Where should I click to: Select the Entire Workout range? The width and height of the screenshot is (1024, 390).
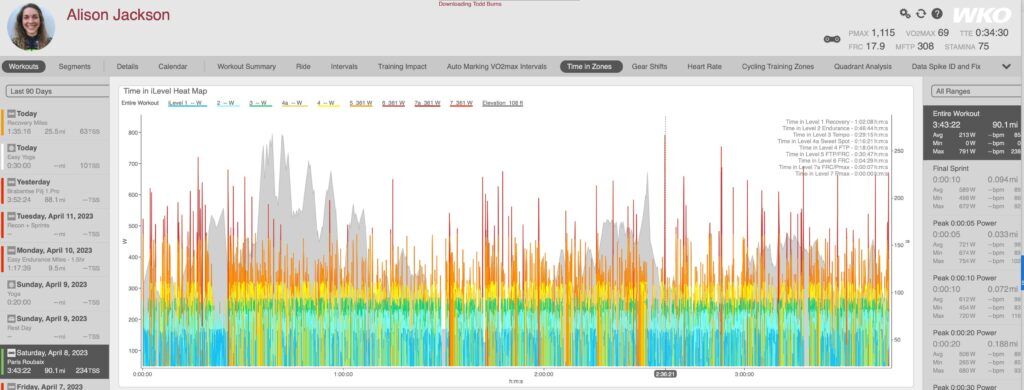pyautogui.click(x=973, y=133)
